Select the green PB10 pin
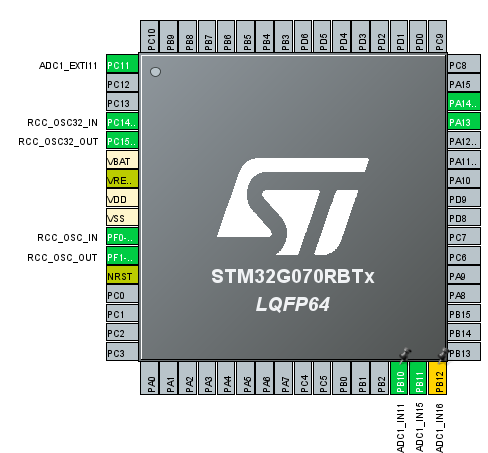 pos(399,378)
